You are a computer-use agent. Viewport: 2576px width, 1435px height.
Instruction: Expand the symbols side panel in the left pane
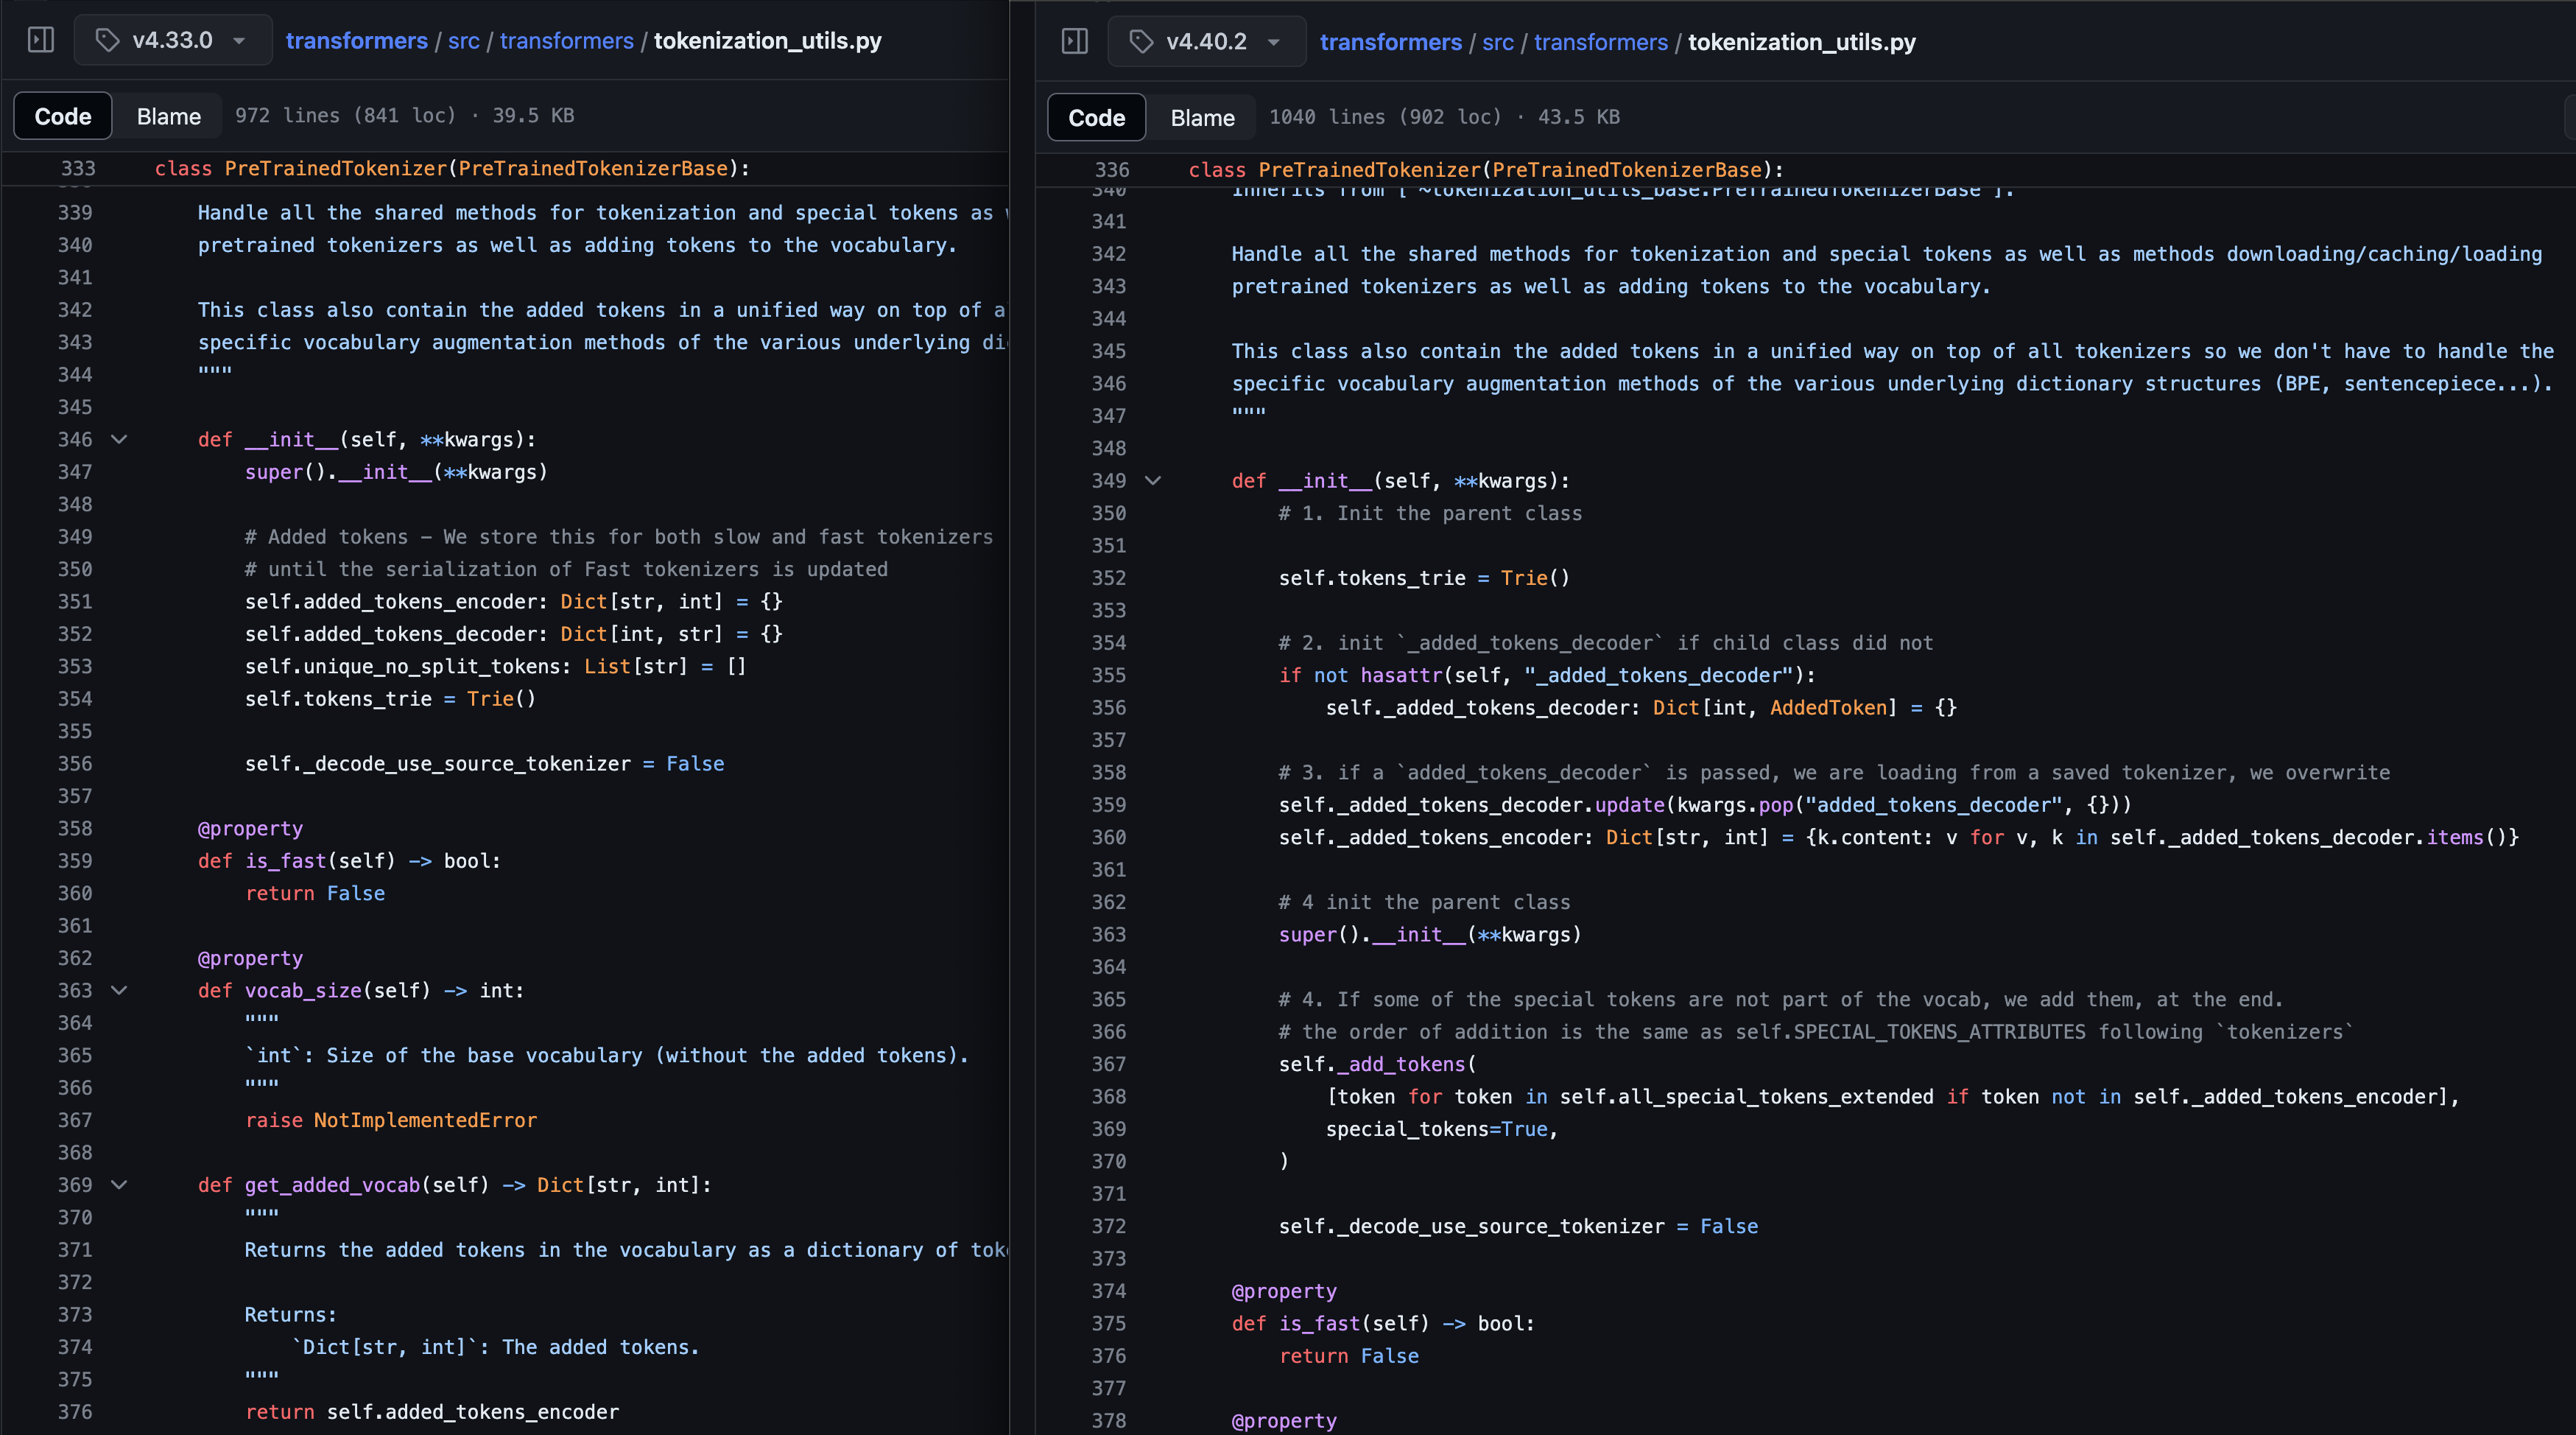[41, 40]
